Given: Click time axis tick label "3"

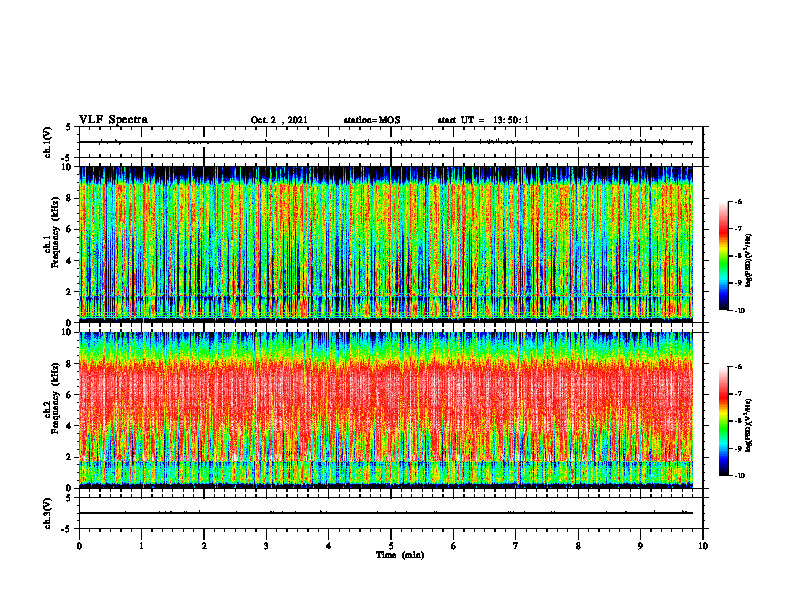Looking at the screenshot, I should 266,546.
